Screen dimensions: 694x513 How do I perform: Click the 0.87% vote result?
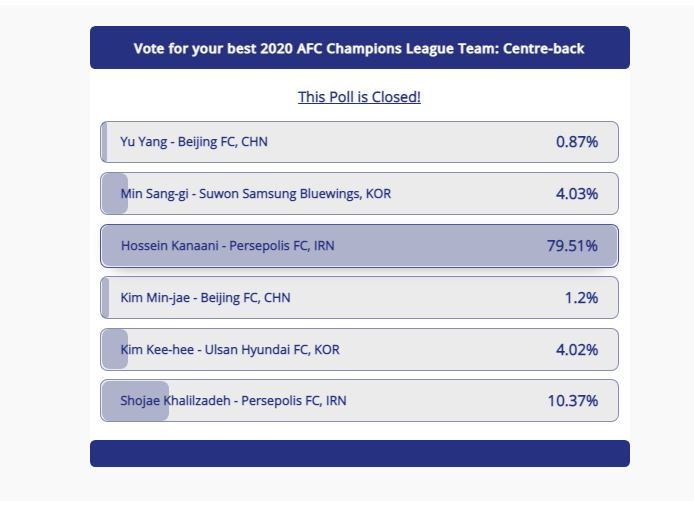(577, 142)
